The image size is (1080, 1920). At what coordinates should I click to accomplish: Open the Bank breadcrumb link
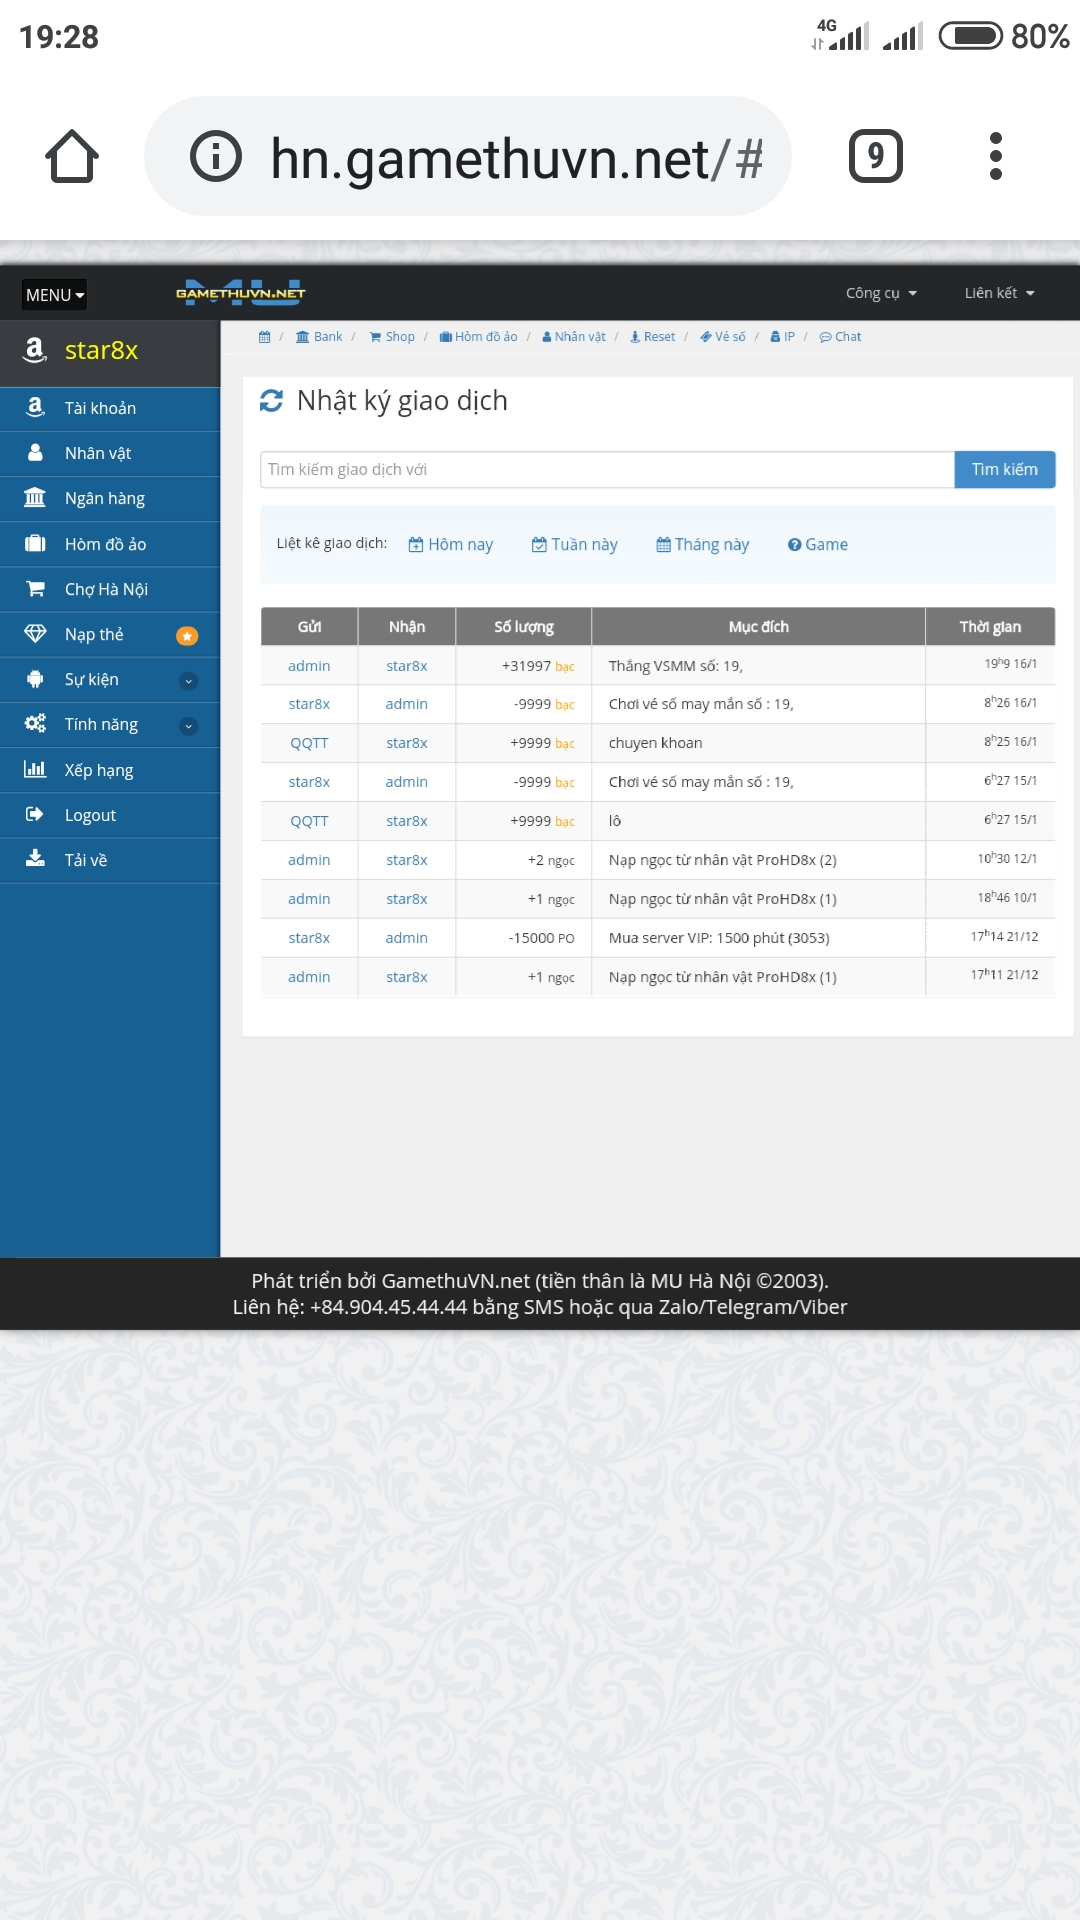pyautogui.click(x=319, y=337)
